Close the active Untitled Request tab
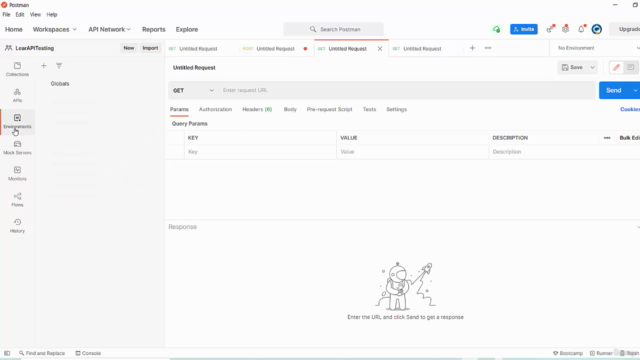 pyautogui.click(x=380, y=49)
